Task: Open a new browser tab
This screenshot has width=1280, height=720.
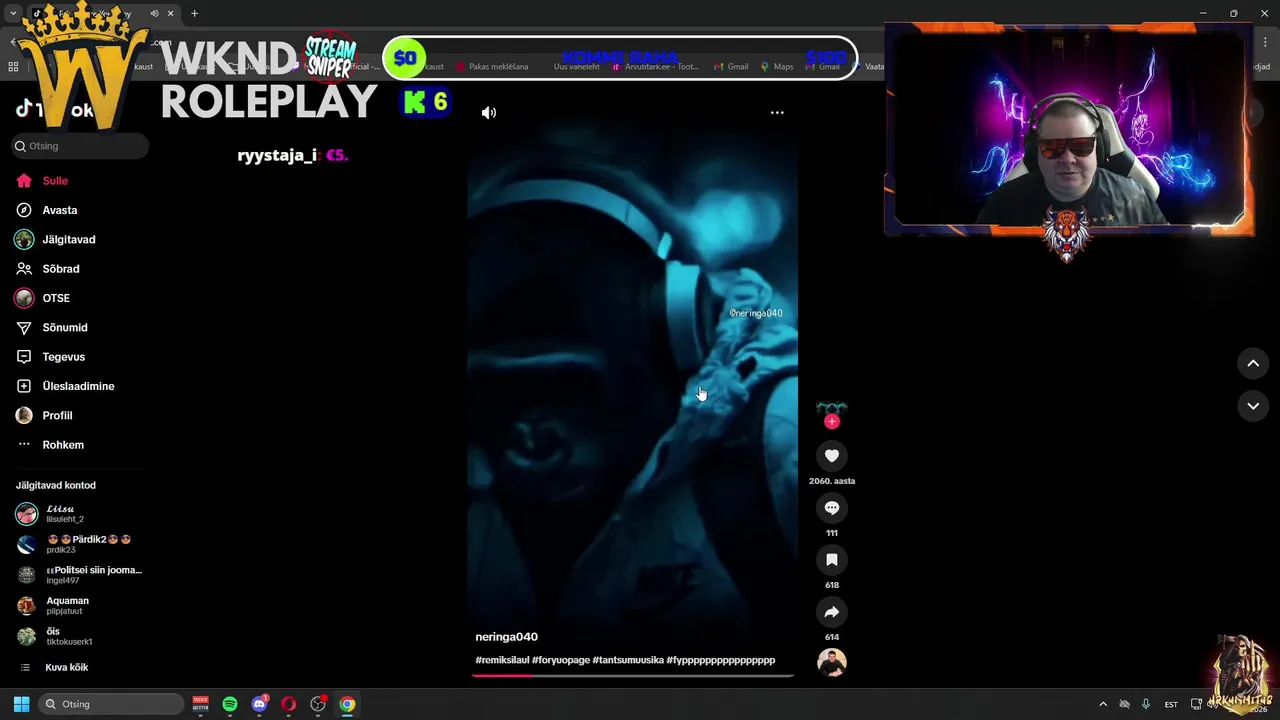Action: click(194, 13)
